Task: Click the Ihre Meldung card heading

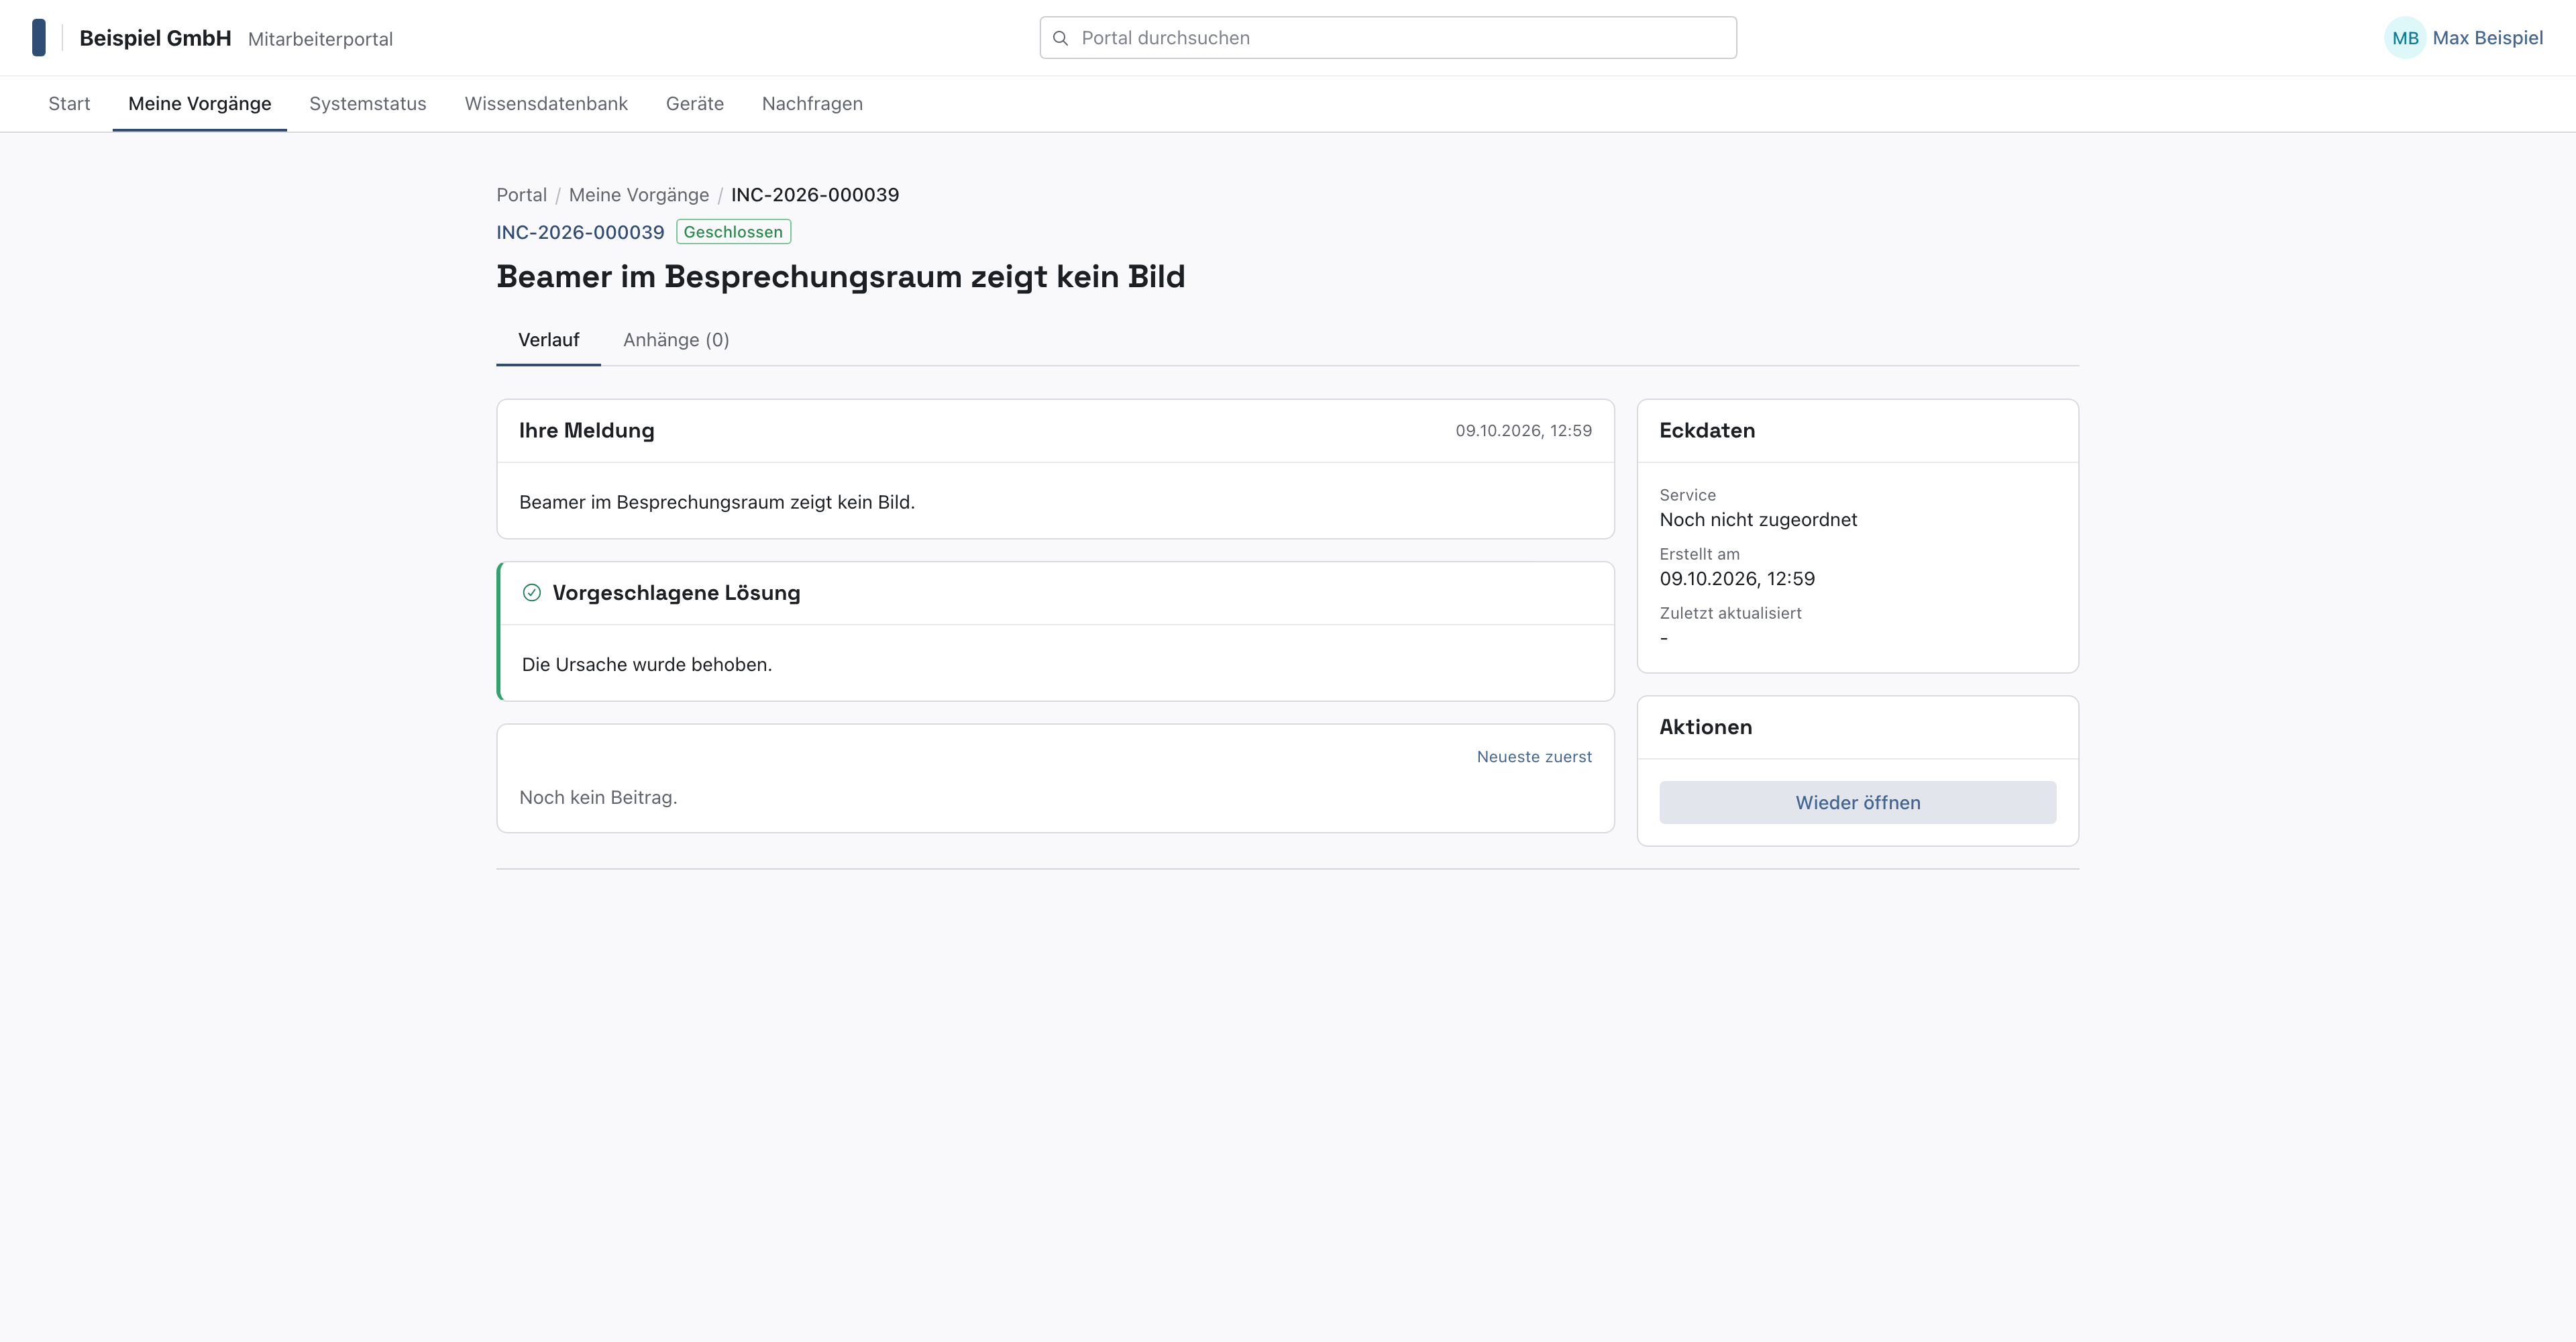Action: pos(587,431)
